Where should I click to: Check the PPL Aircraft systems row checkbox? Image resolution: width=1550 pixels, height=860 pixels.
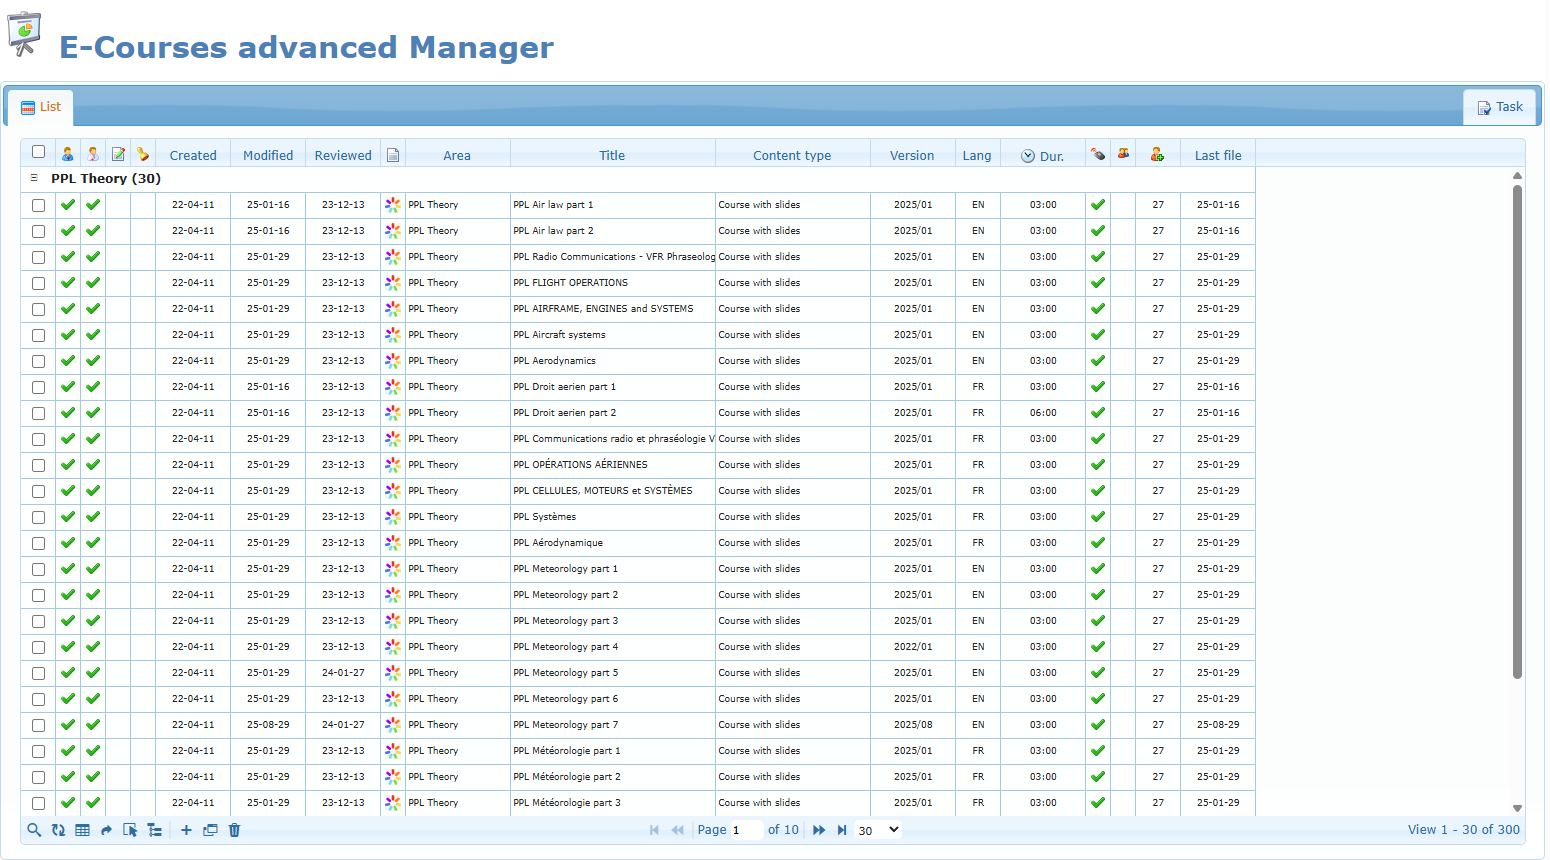click(x=38, y=335)
